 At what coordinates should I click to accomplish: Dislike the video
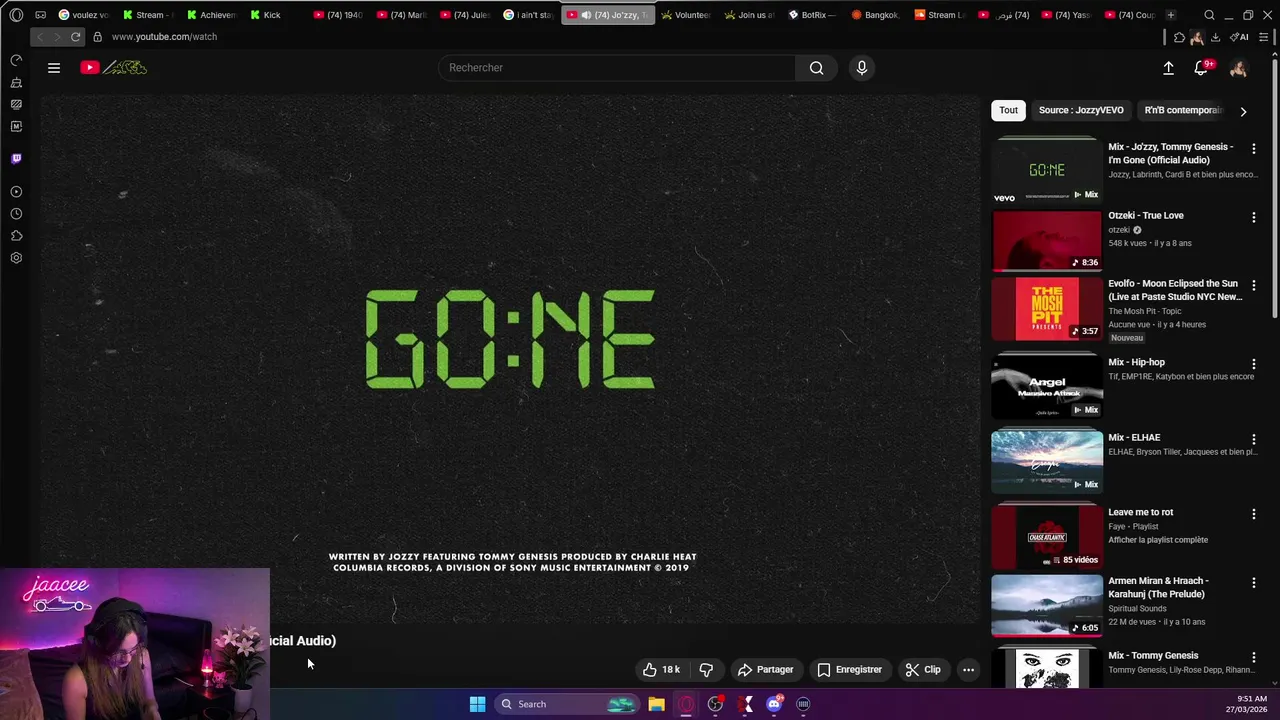pyautogui.click(x=706, y=670)
